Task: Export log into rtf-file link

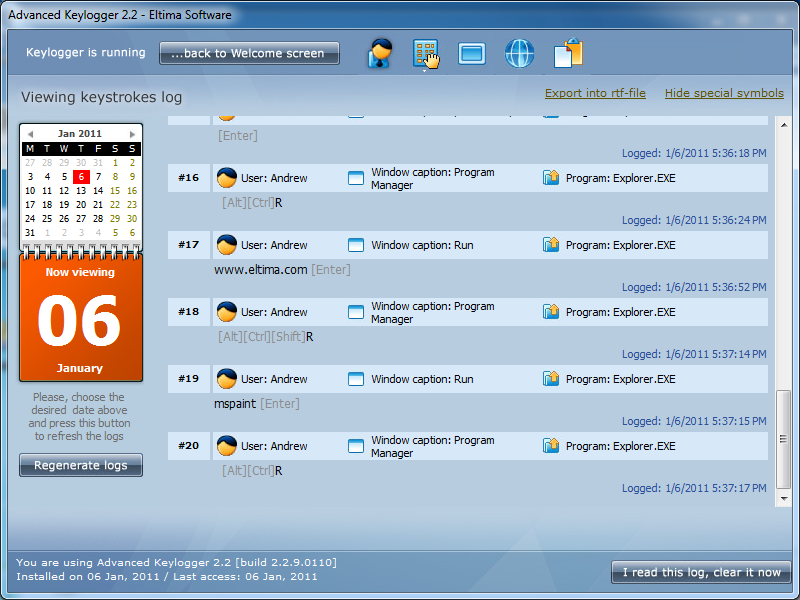Action: [595, 93]
